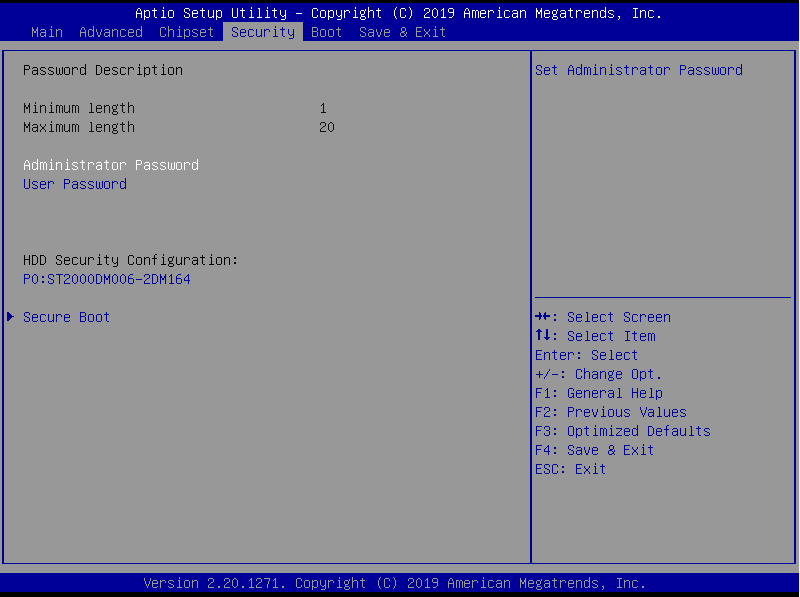This screenshot has height=597, width=800.
Task: Click the arrow icon beside Secure Boot
Action: [11, 317]
